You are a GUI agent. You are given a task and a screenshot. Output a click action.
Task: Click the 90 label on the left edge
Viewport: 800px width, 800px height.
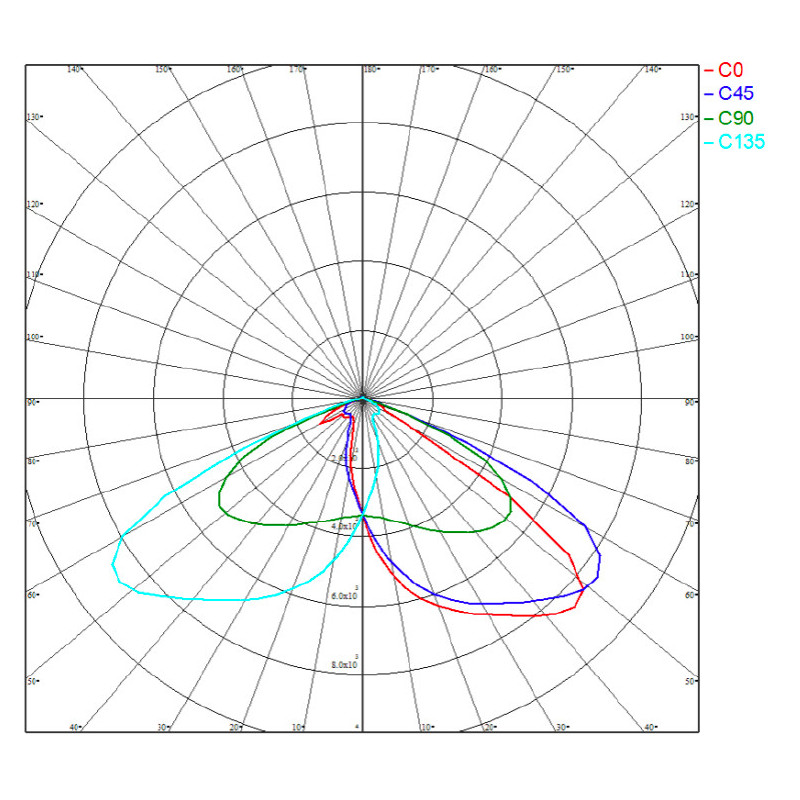32,402
